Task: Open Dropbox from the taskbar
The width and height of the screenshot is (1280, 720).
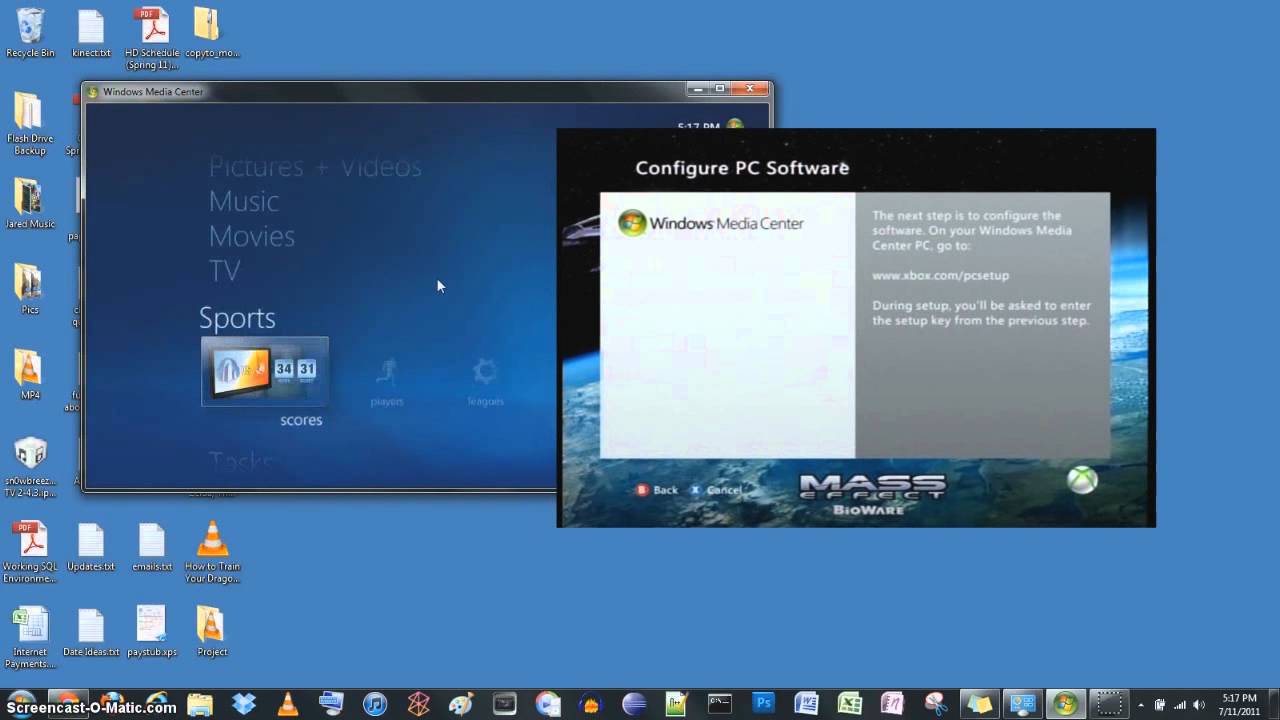Action: pyautogui.click(x=243, y=703)
